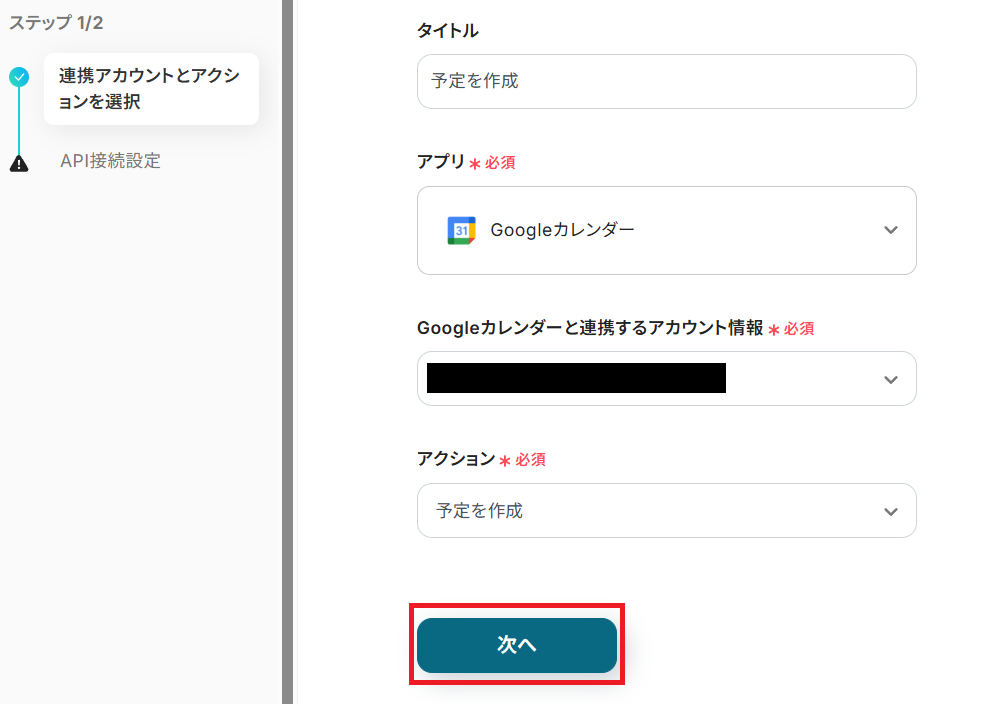Click the chevron arrow in account info dropdown
The image size is (1000, 704).
(891, 379)
